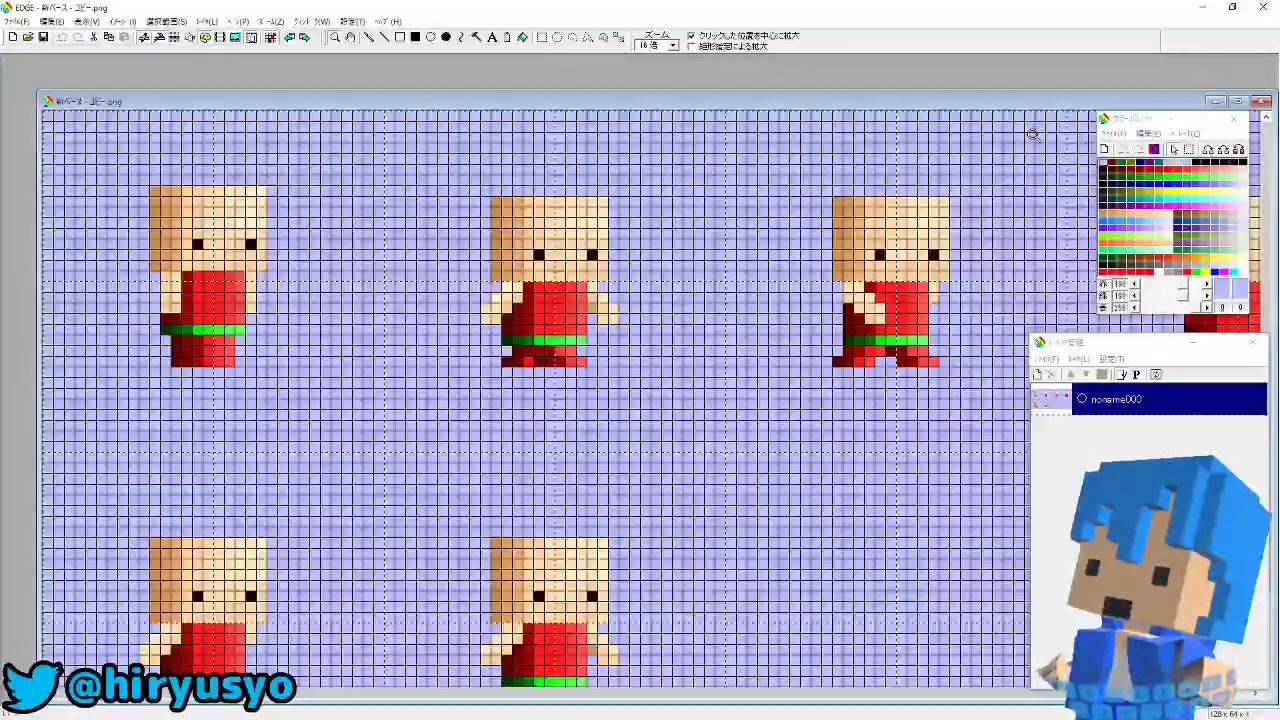Save the image with the floppy icon
Screen dimensions: 1280x720
coord(43,37)
